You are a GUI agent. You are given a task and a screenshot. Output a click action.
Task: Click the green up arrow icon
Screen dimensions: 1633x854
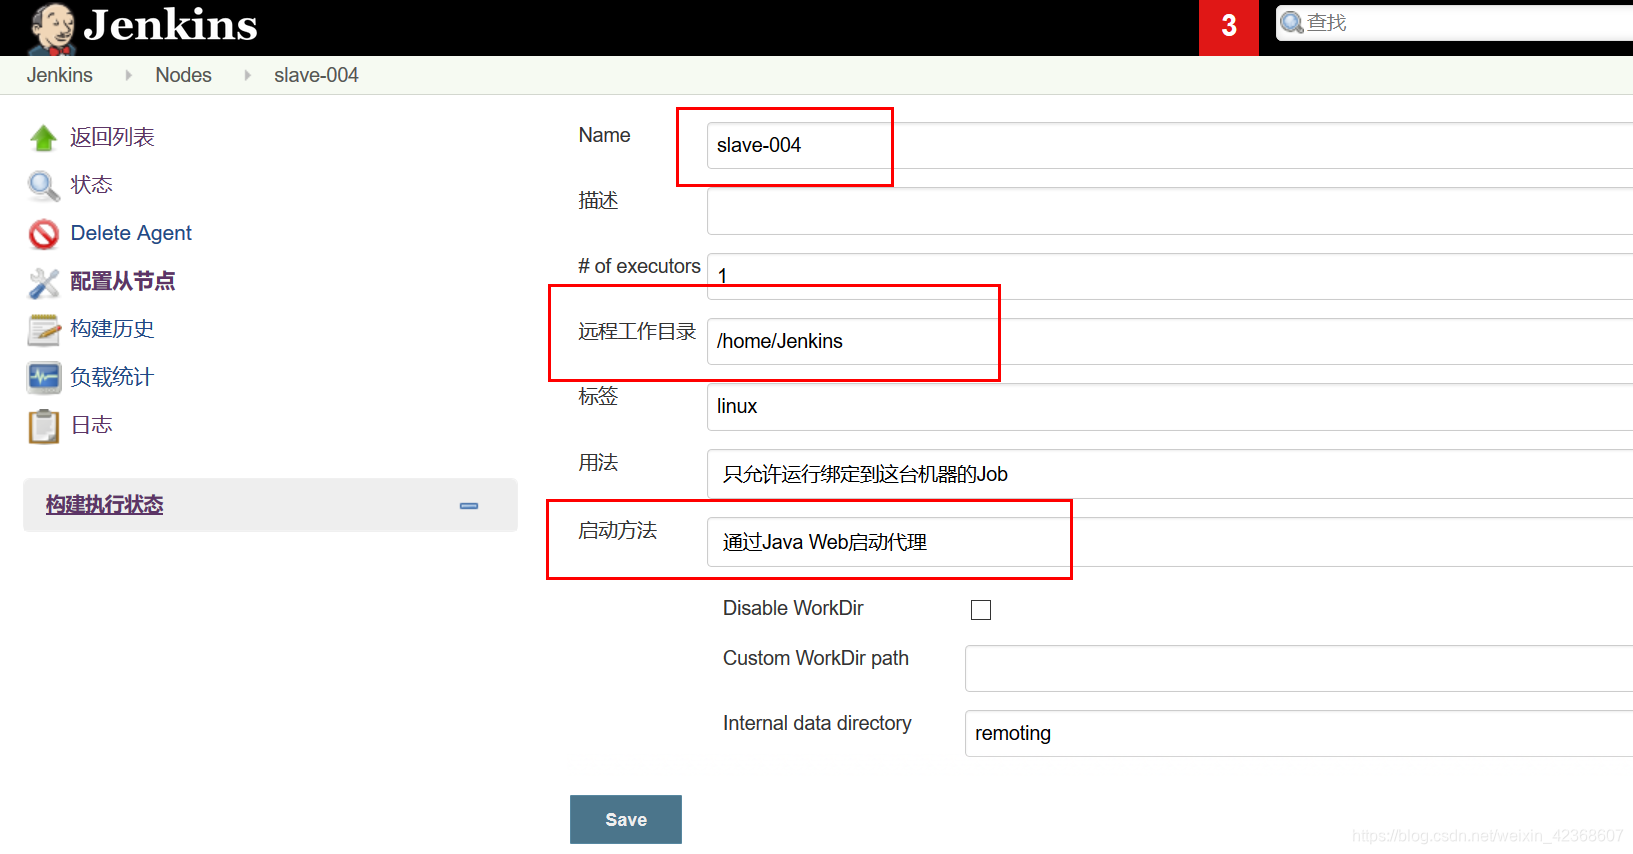[x=43, y=138]
